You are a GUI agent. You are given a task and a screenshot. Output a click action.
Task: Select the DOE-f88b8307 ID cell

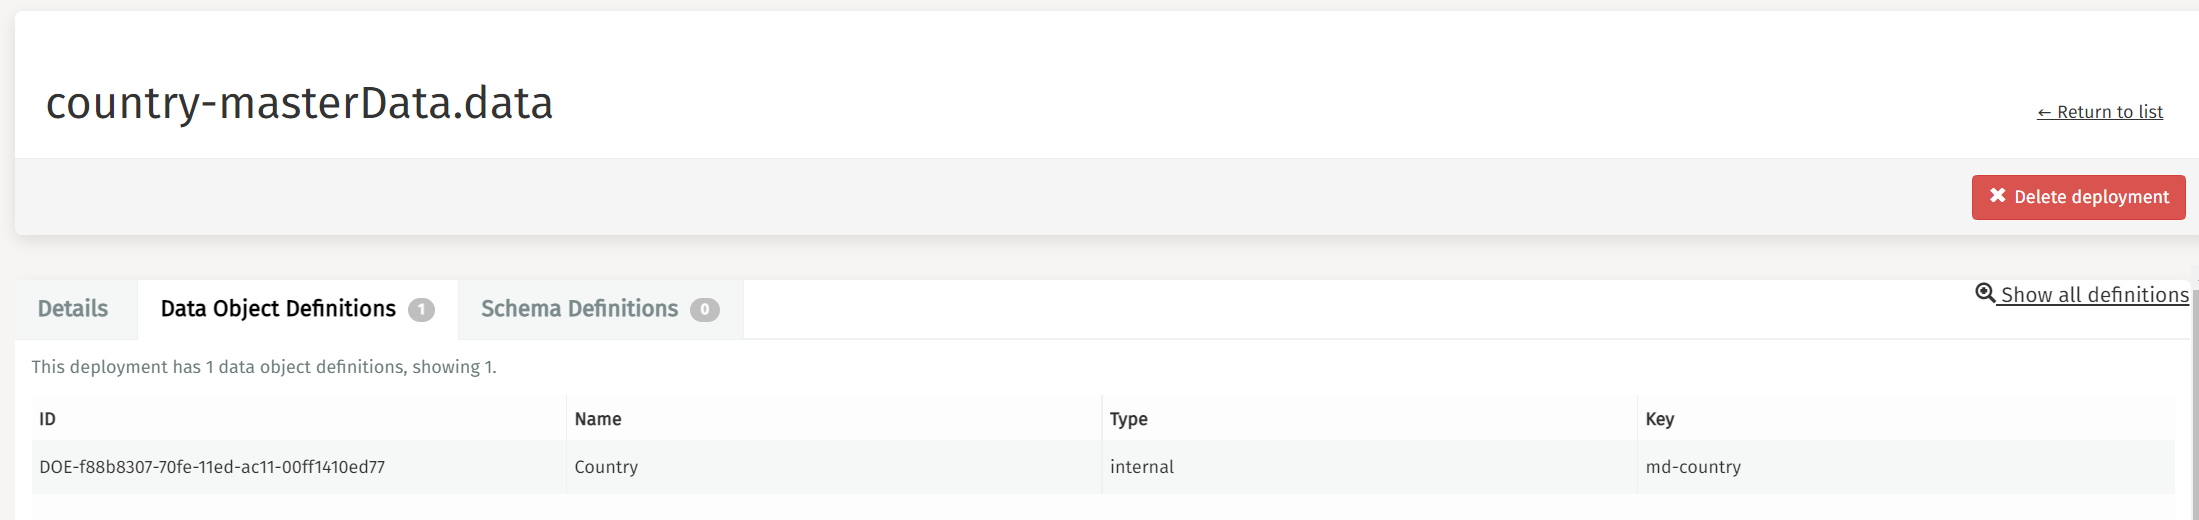coord(212,467)
